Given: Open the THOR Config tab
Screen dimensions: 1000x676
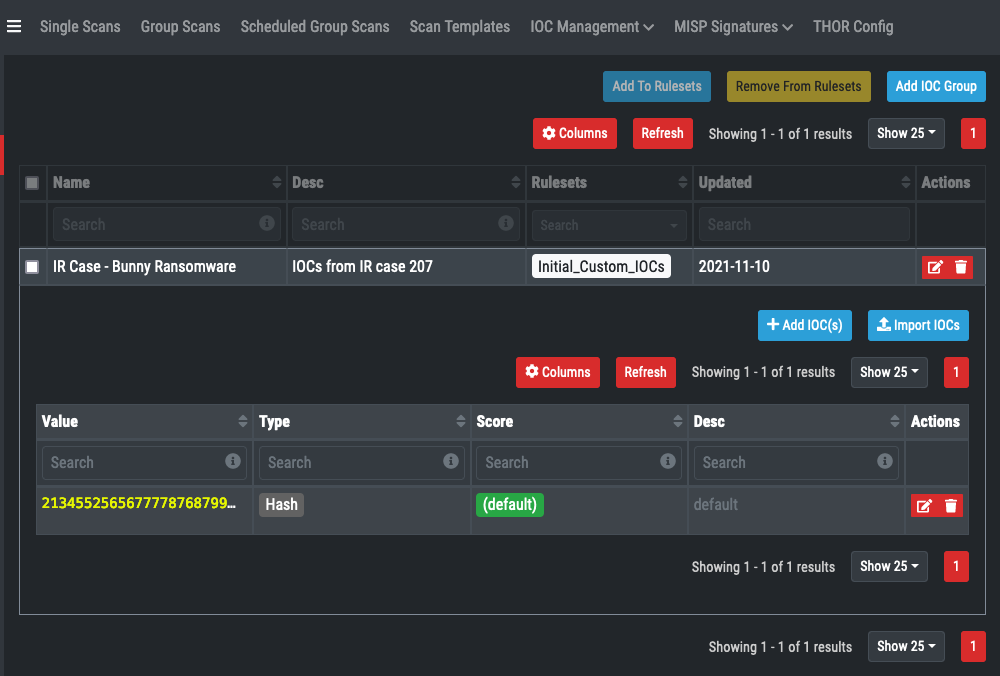Looking at the screenshot, I should [853, 27].
